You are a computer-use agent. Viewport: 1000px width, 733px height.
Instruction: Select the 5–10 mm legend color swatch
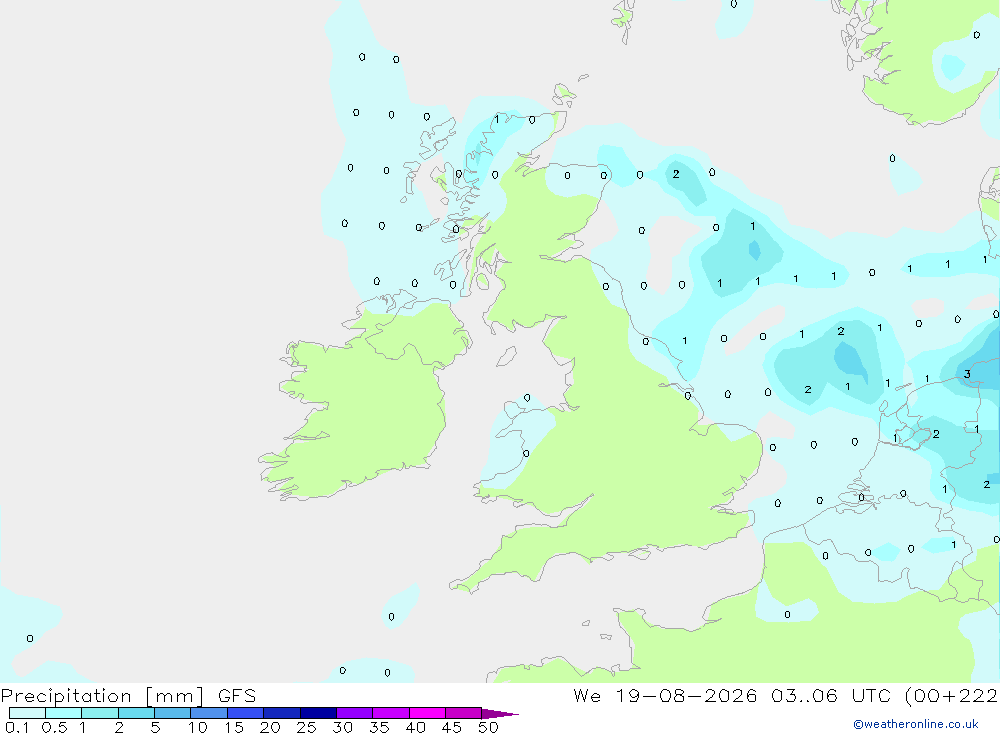(173, 713)
